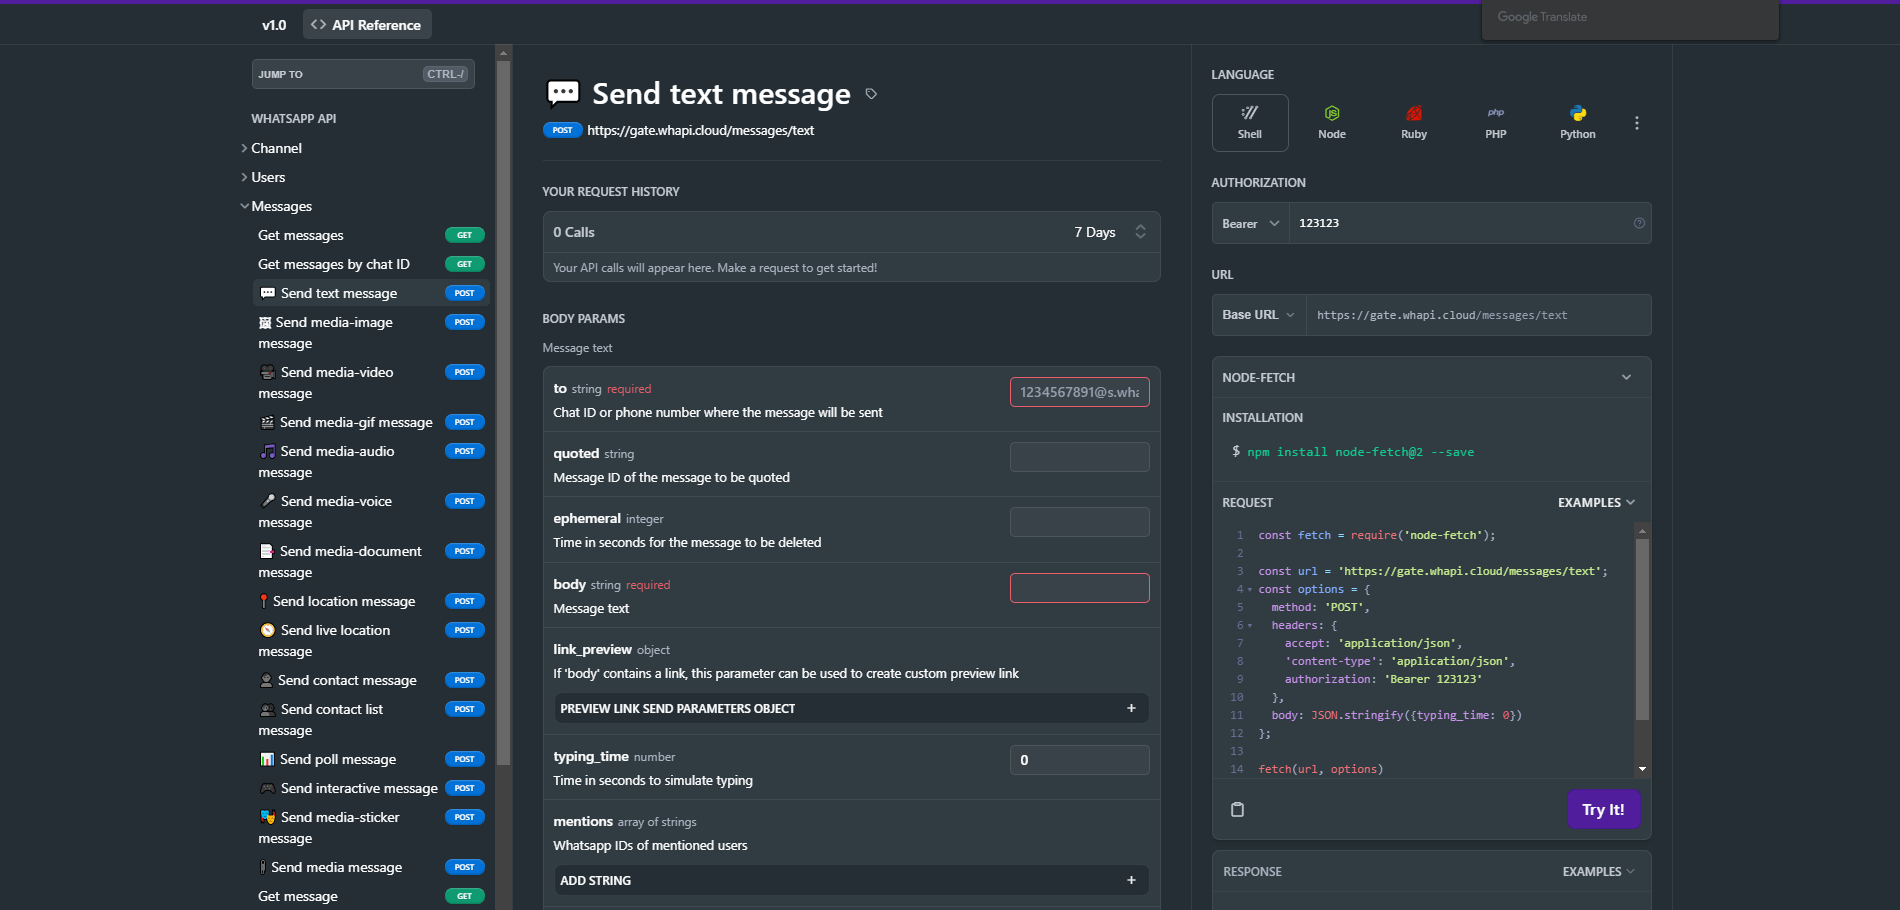Open more languages three-dot menu
The height and width of the screenshot is (910, 1900).
click(x=1637, y=123)
